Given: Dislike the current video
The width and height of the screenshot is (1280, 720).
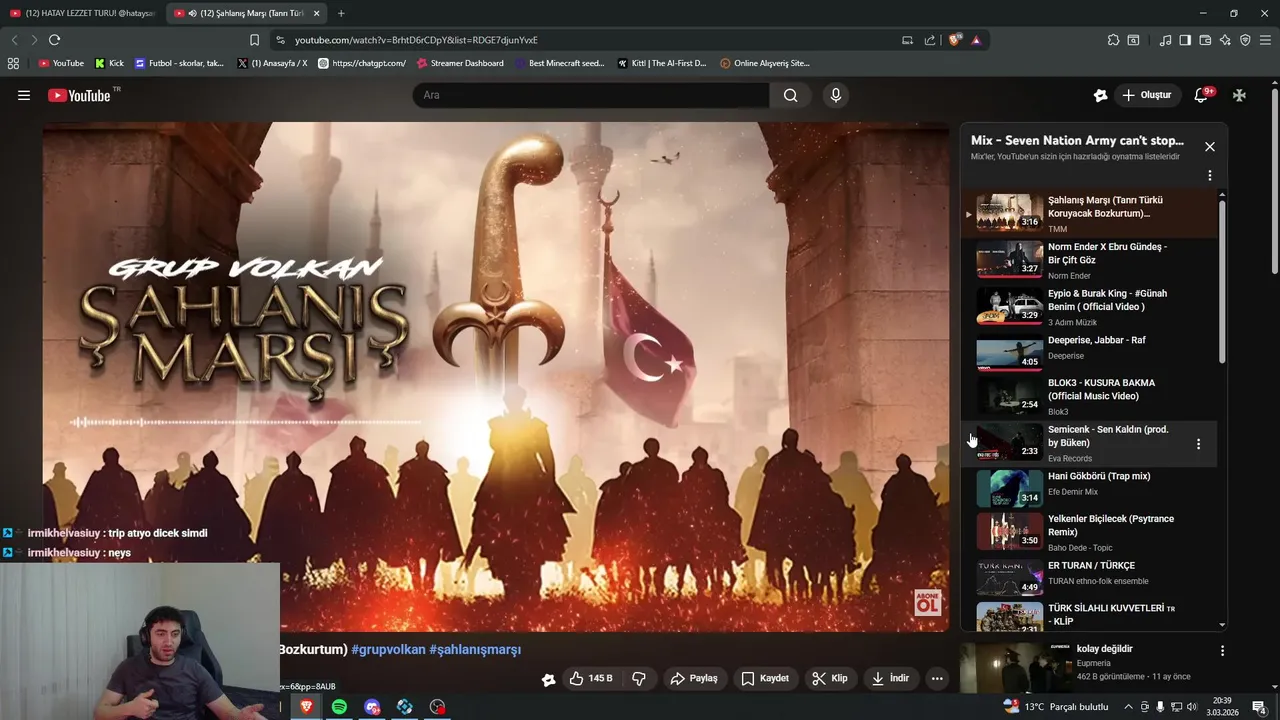Looking at the screenshot, I should coord(639,678).
